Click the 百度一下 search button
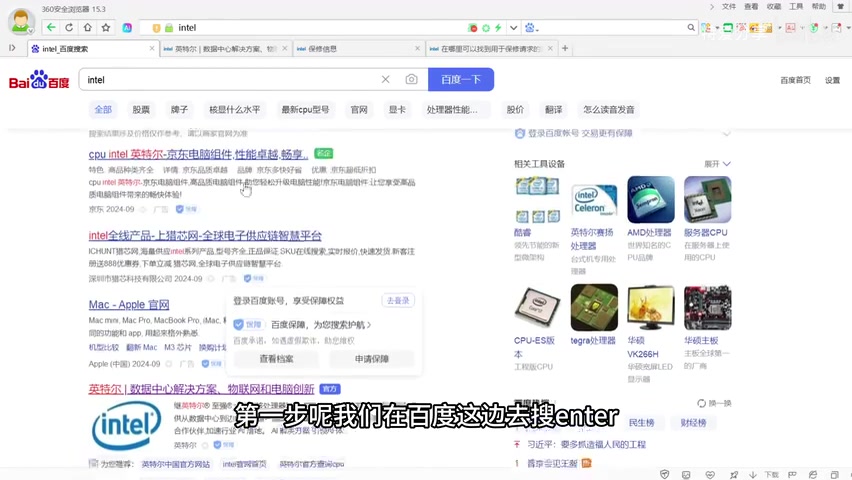852x480 pixels. click(x=461, y=79)
